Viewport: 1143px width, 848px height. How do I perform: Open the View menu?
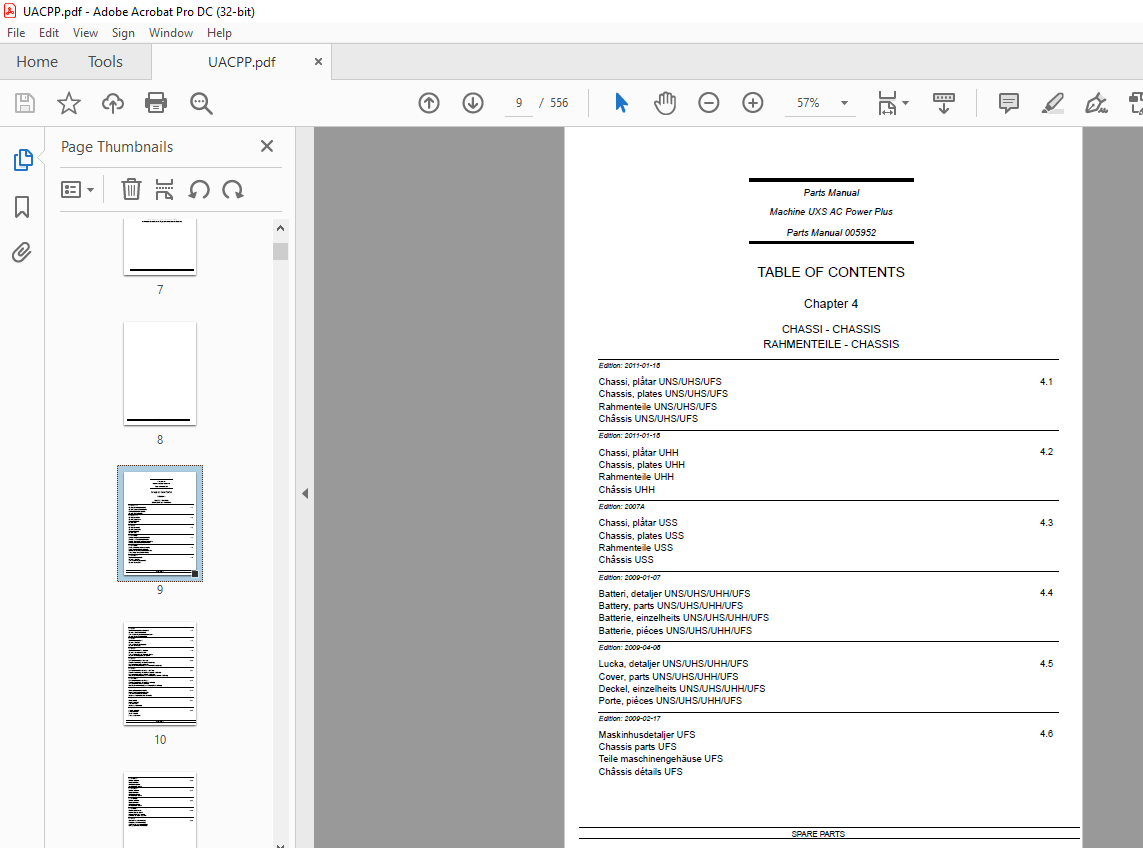click(85, 33)
